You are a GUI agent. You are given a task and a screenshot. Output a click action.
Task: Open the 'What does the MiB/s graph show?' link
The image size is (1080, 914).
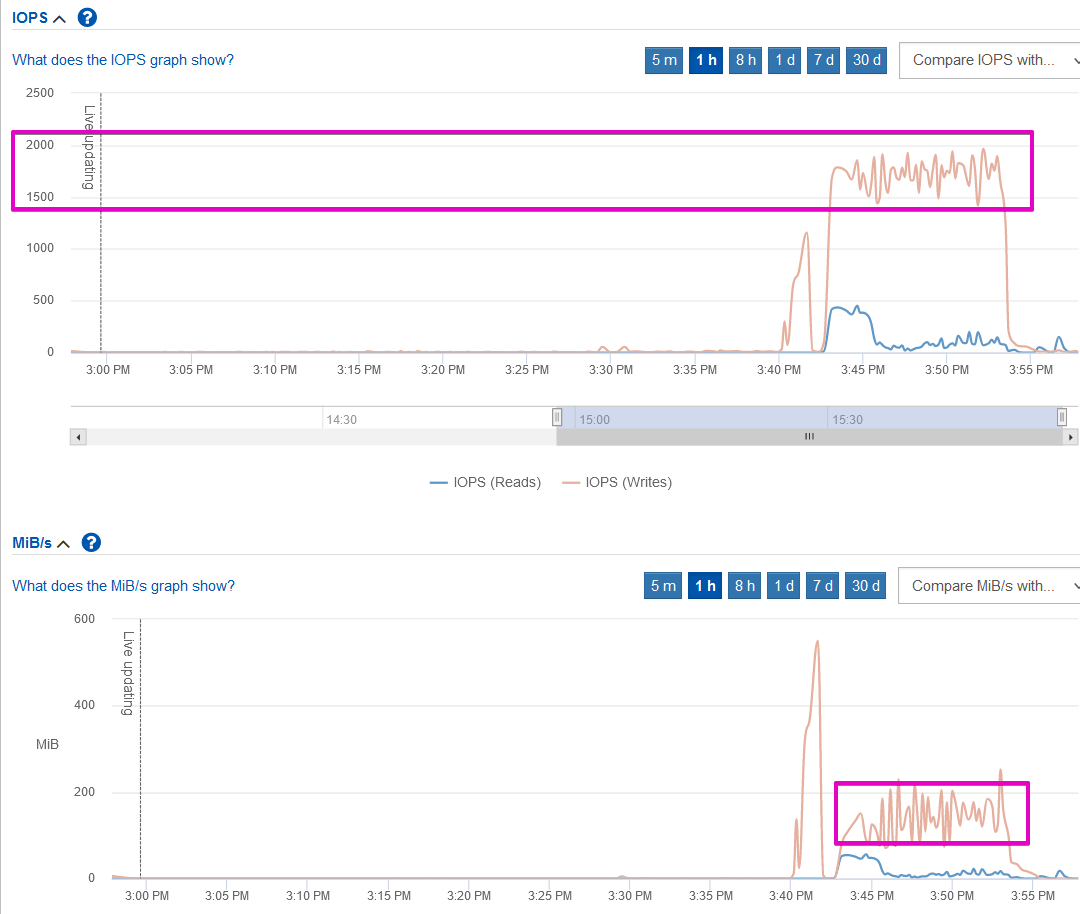[x=123, y=585]
